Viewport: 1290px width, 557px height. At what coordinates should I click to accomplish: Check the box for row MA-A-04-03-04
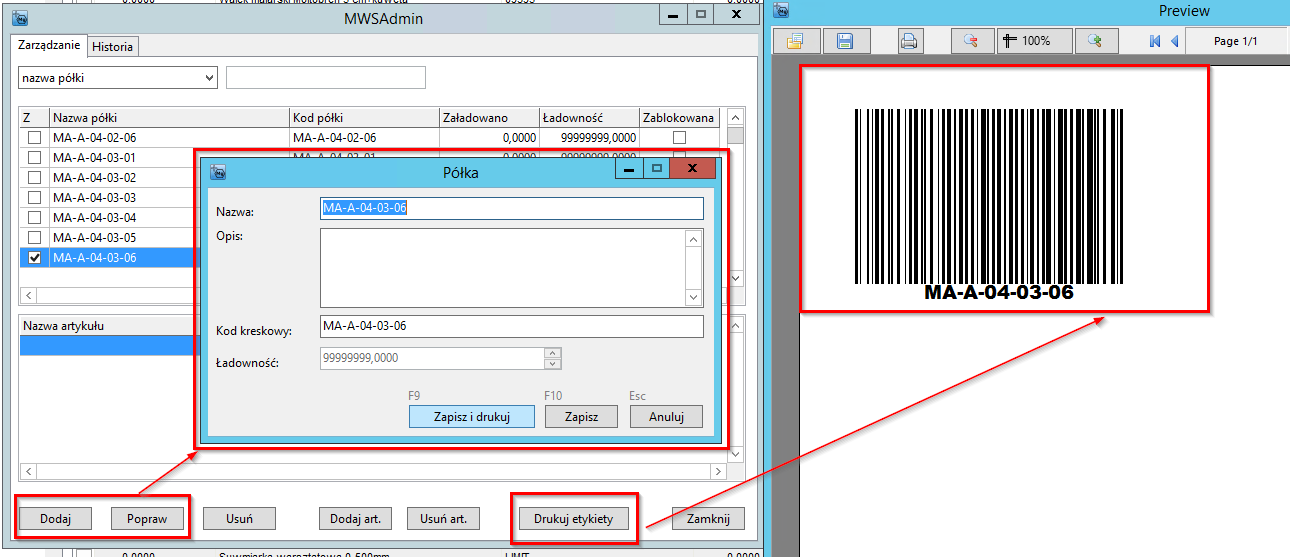[35, 218]
